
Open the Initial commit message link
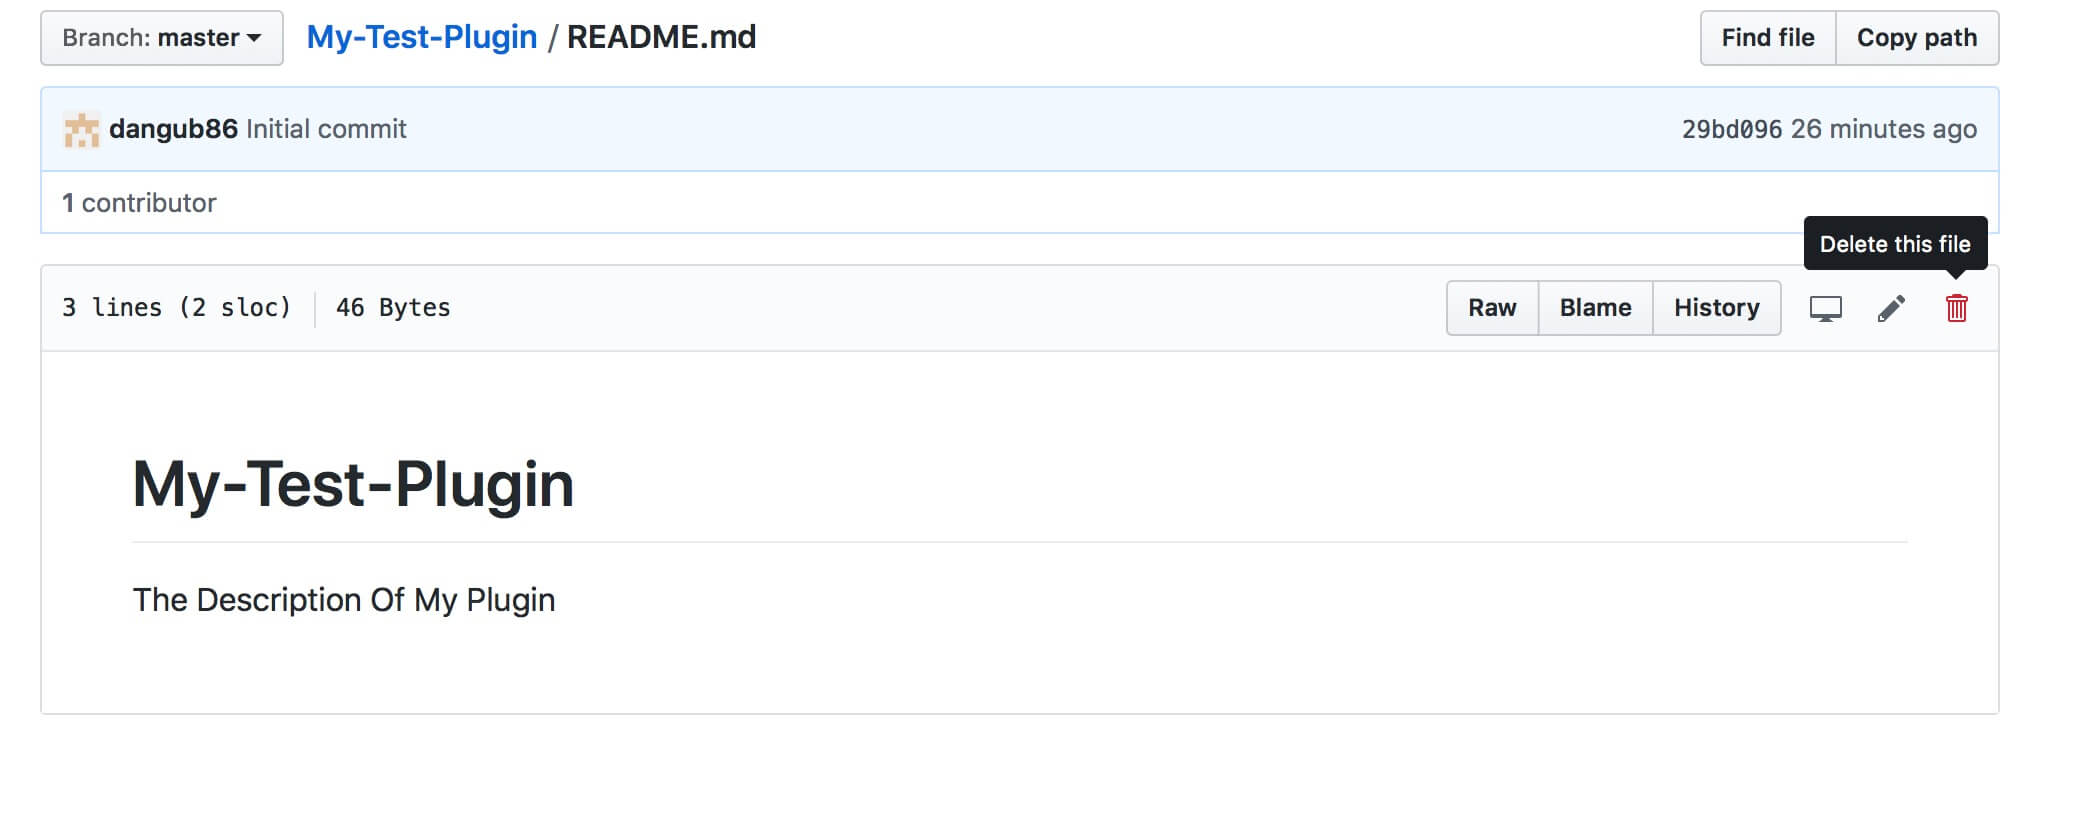tap(326, 129)
